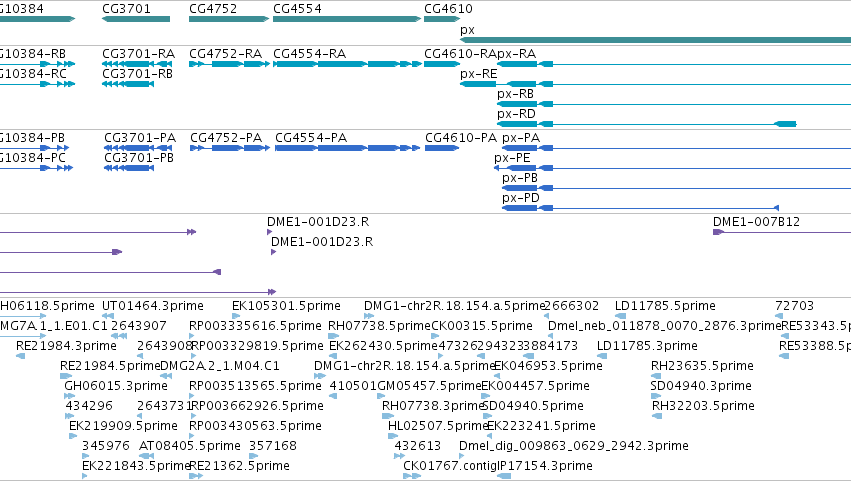851x481 pixels.
Task: Select the CG4554-PA protein glyph
Action: click(347, 148)
